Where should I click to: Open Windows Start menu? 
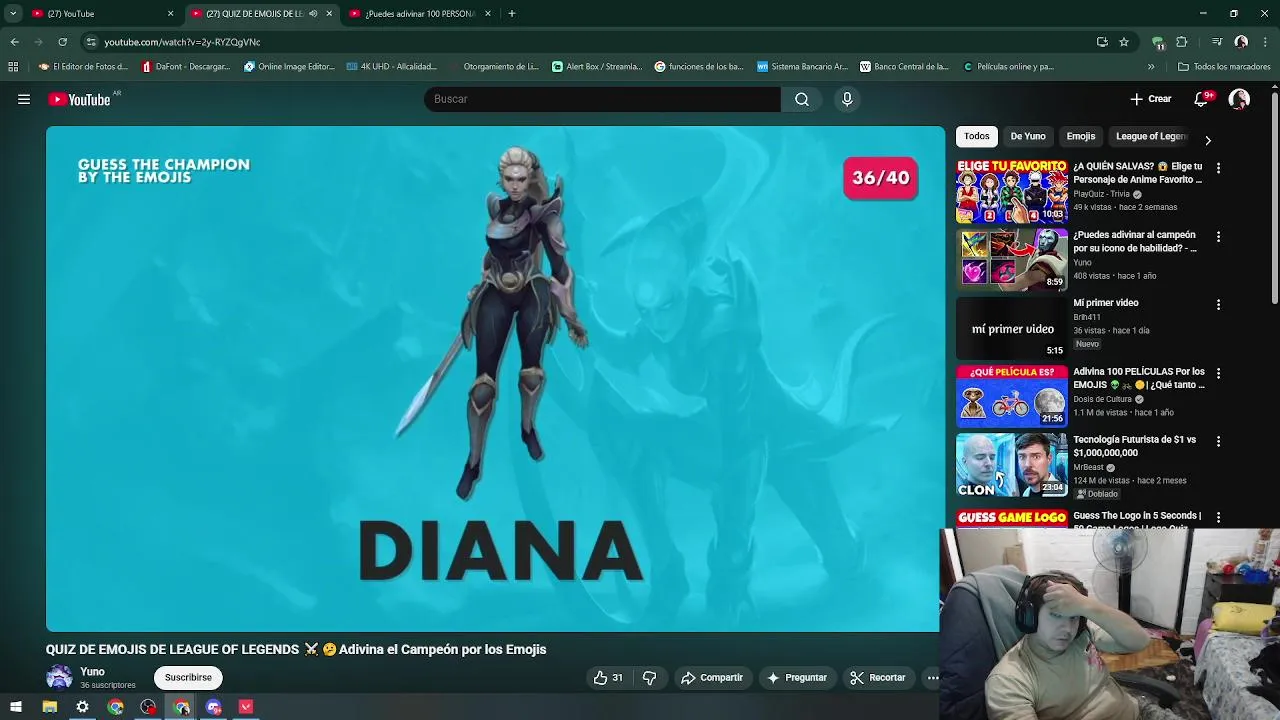pos(16,707)
